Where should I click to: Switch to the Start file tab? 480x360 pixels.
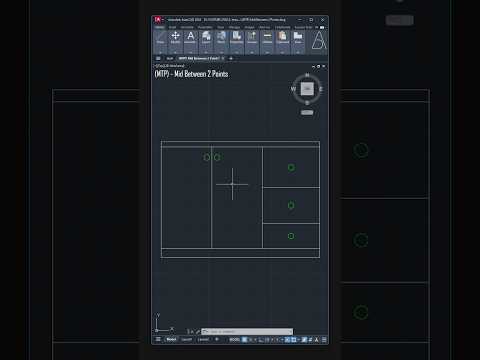point(170,58)
